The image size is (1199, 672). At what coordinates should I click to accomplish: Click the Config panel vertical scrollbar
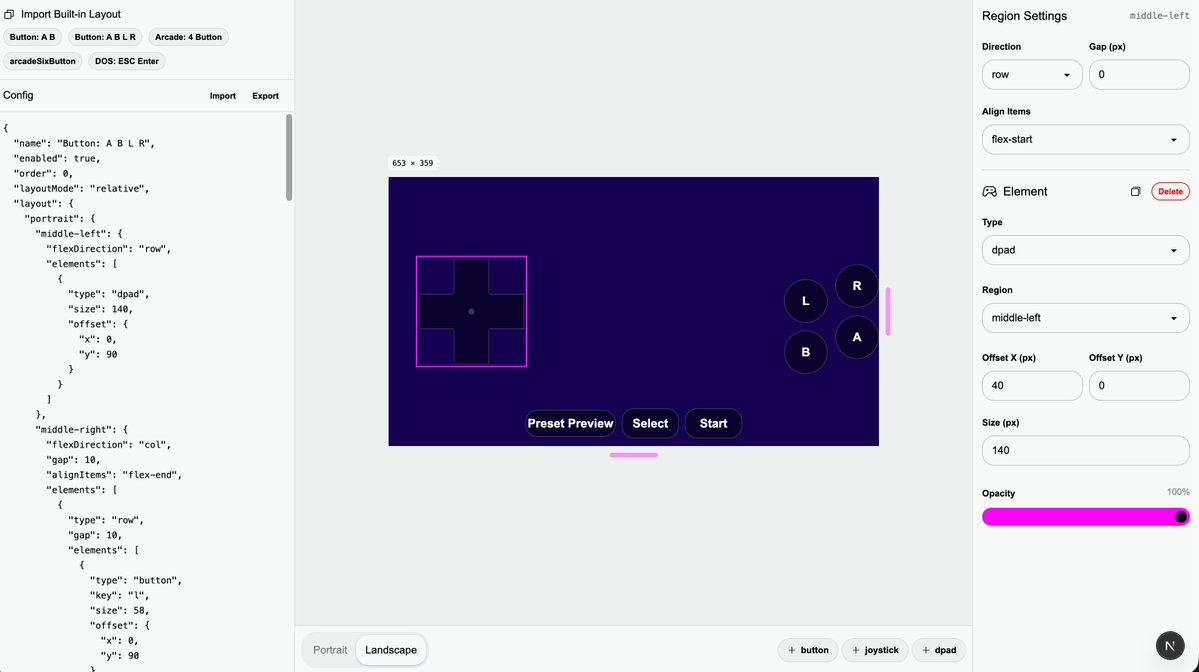289,157
